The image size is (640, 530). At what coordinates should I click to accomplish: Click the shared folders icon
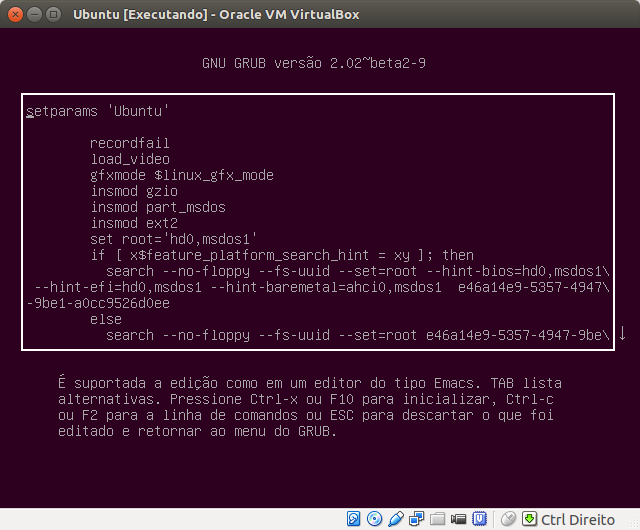[x=438, y=519]
